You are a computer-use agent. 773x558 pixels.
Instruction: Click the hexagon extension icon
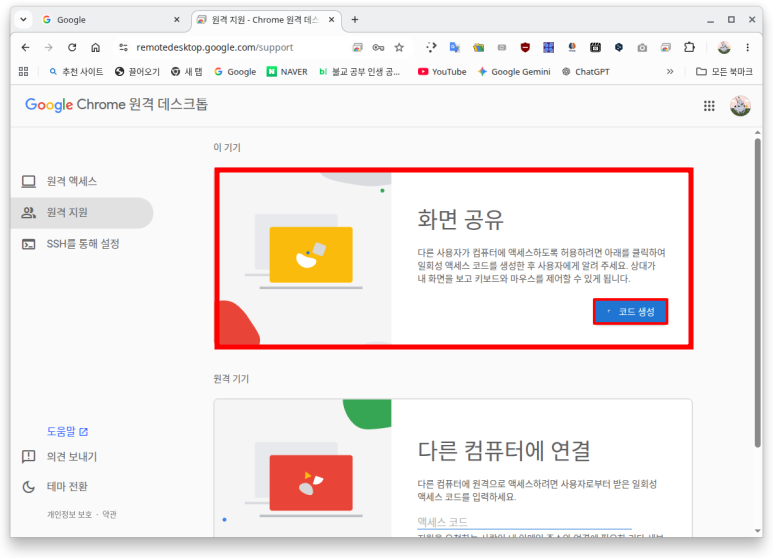point(619,47)
